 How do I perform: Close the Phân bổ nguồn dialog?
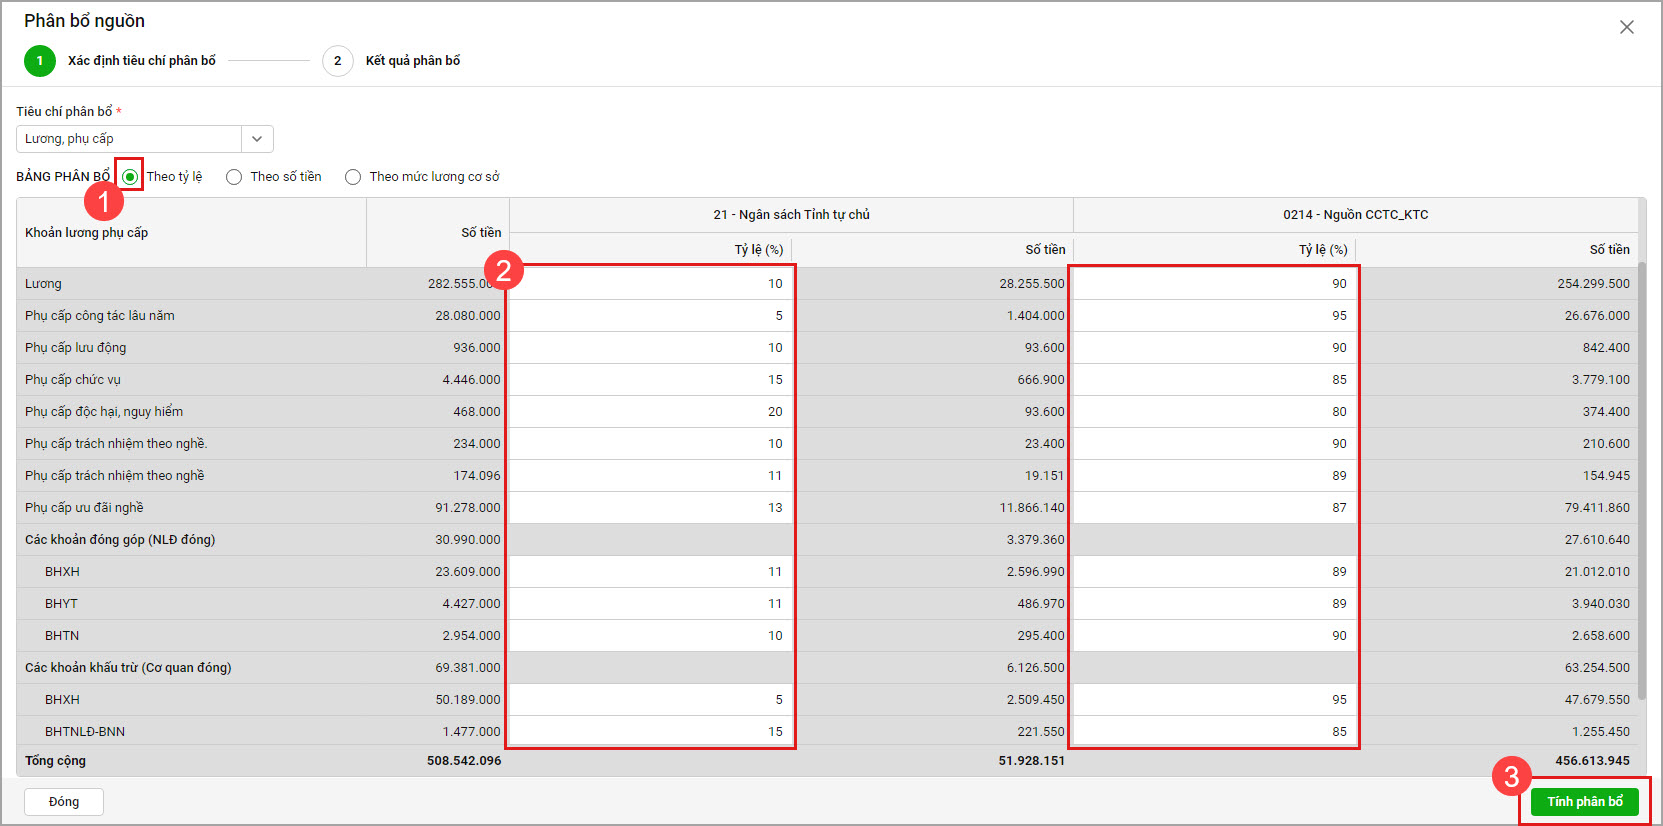(1626, 27)
